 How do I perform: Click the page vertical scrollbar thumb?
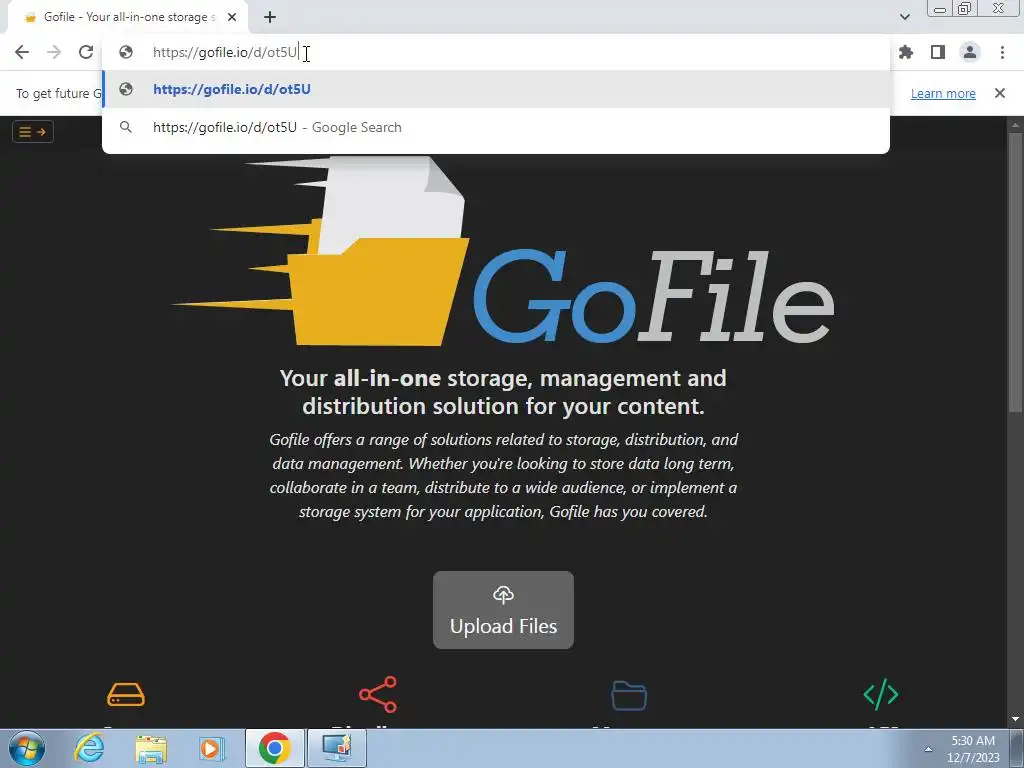pyautogui.click(x=1015, y=271)
